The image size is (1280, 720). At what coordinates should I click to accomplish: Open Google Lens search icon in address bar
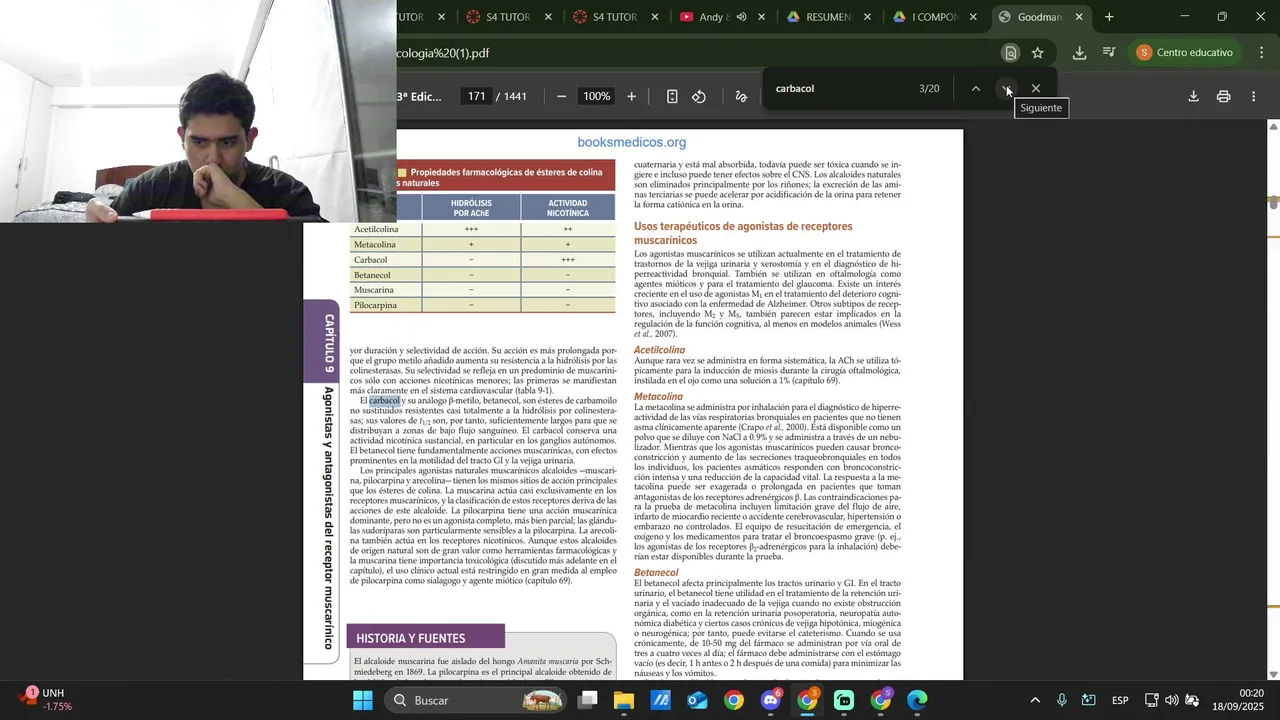click(1011, 53)
